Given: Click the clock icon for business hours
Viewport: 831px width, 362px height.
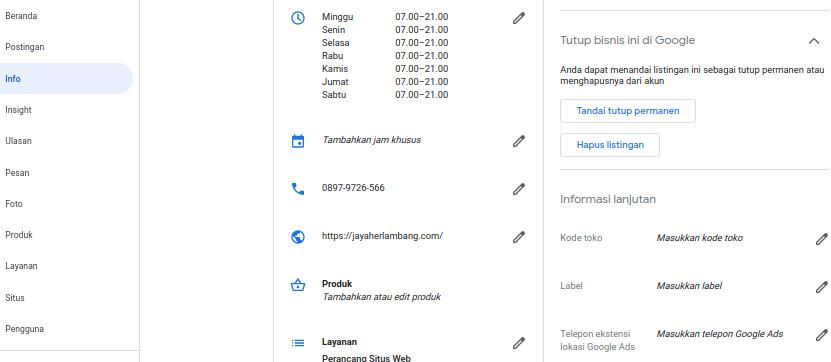Looking at the screenshot, I should tap(298, 17).
